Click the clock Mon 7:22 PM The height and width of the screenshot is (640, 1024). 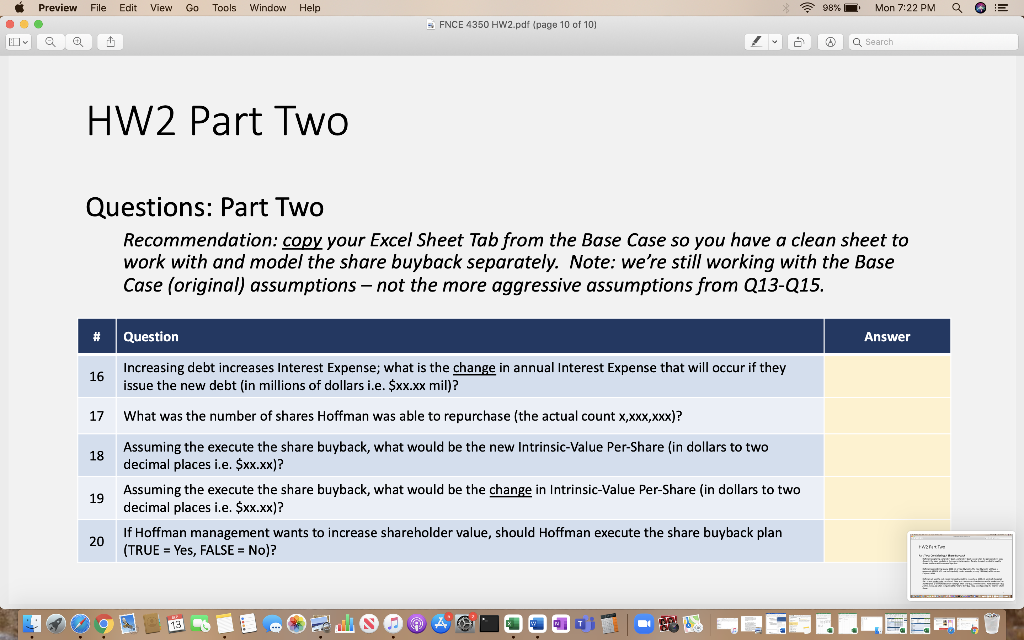click(904, 8)
